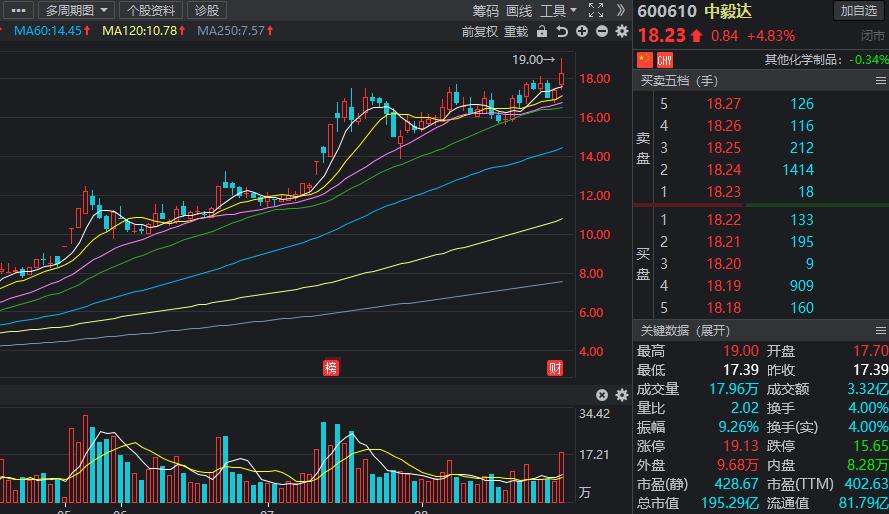
Task: Open the 多周期图 dropdown
Action: 78,10
